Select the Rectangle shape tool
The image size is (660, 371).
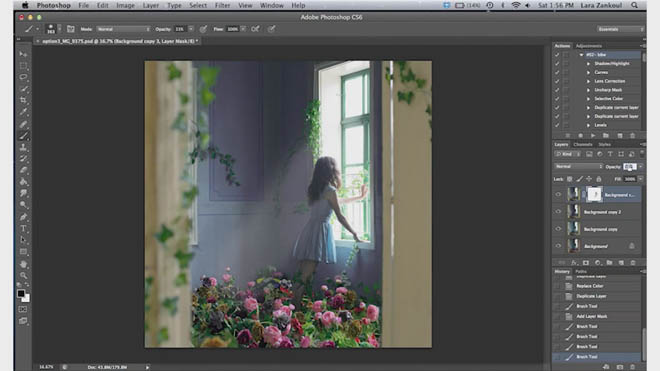click(23, 252)
